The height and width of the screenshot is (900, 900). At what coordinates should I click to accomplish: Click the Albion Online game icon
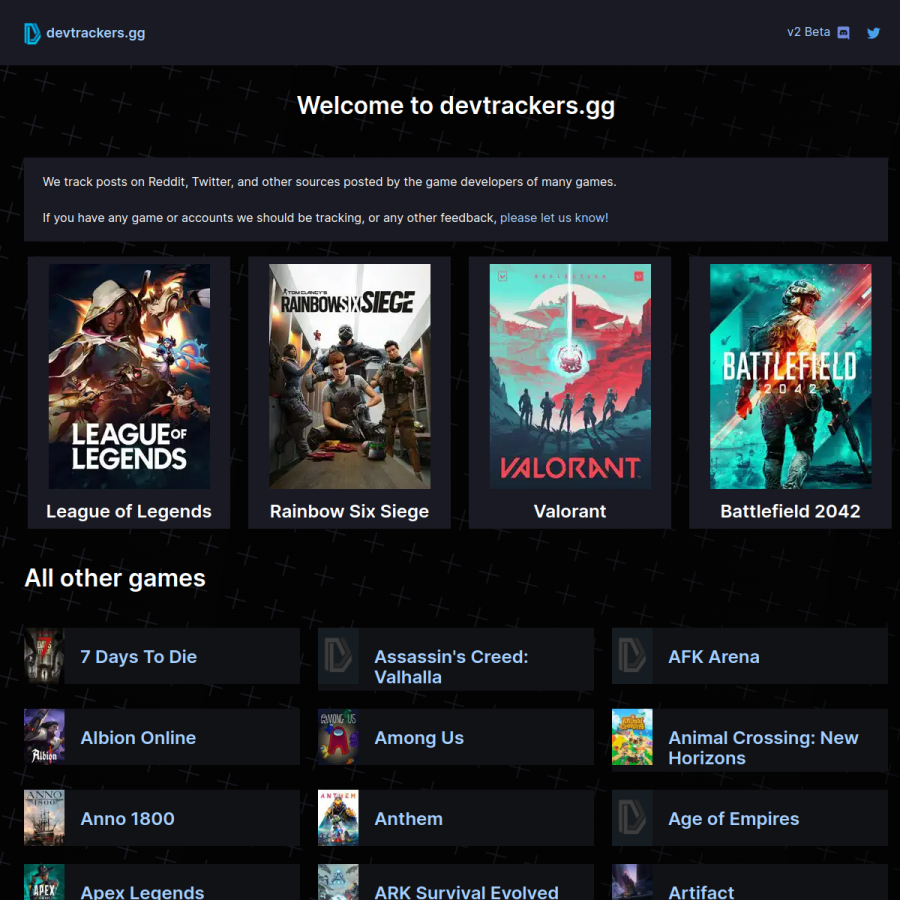tap(44, 736)
